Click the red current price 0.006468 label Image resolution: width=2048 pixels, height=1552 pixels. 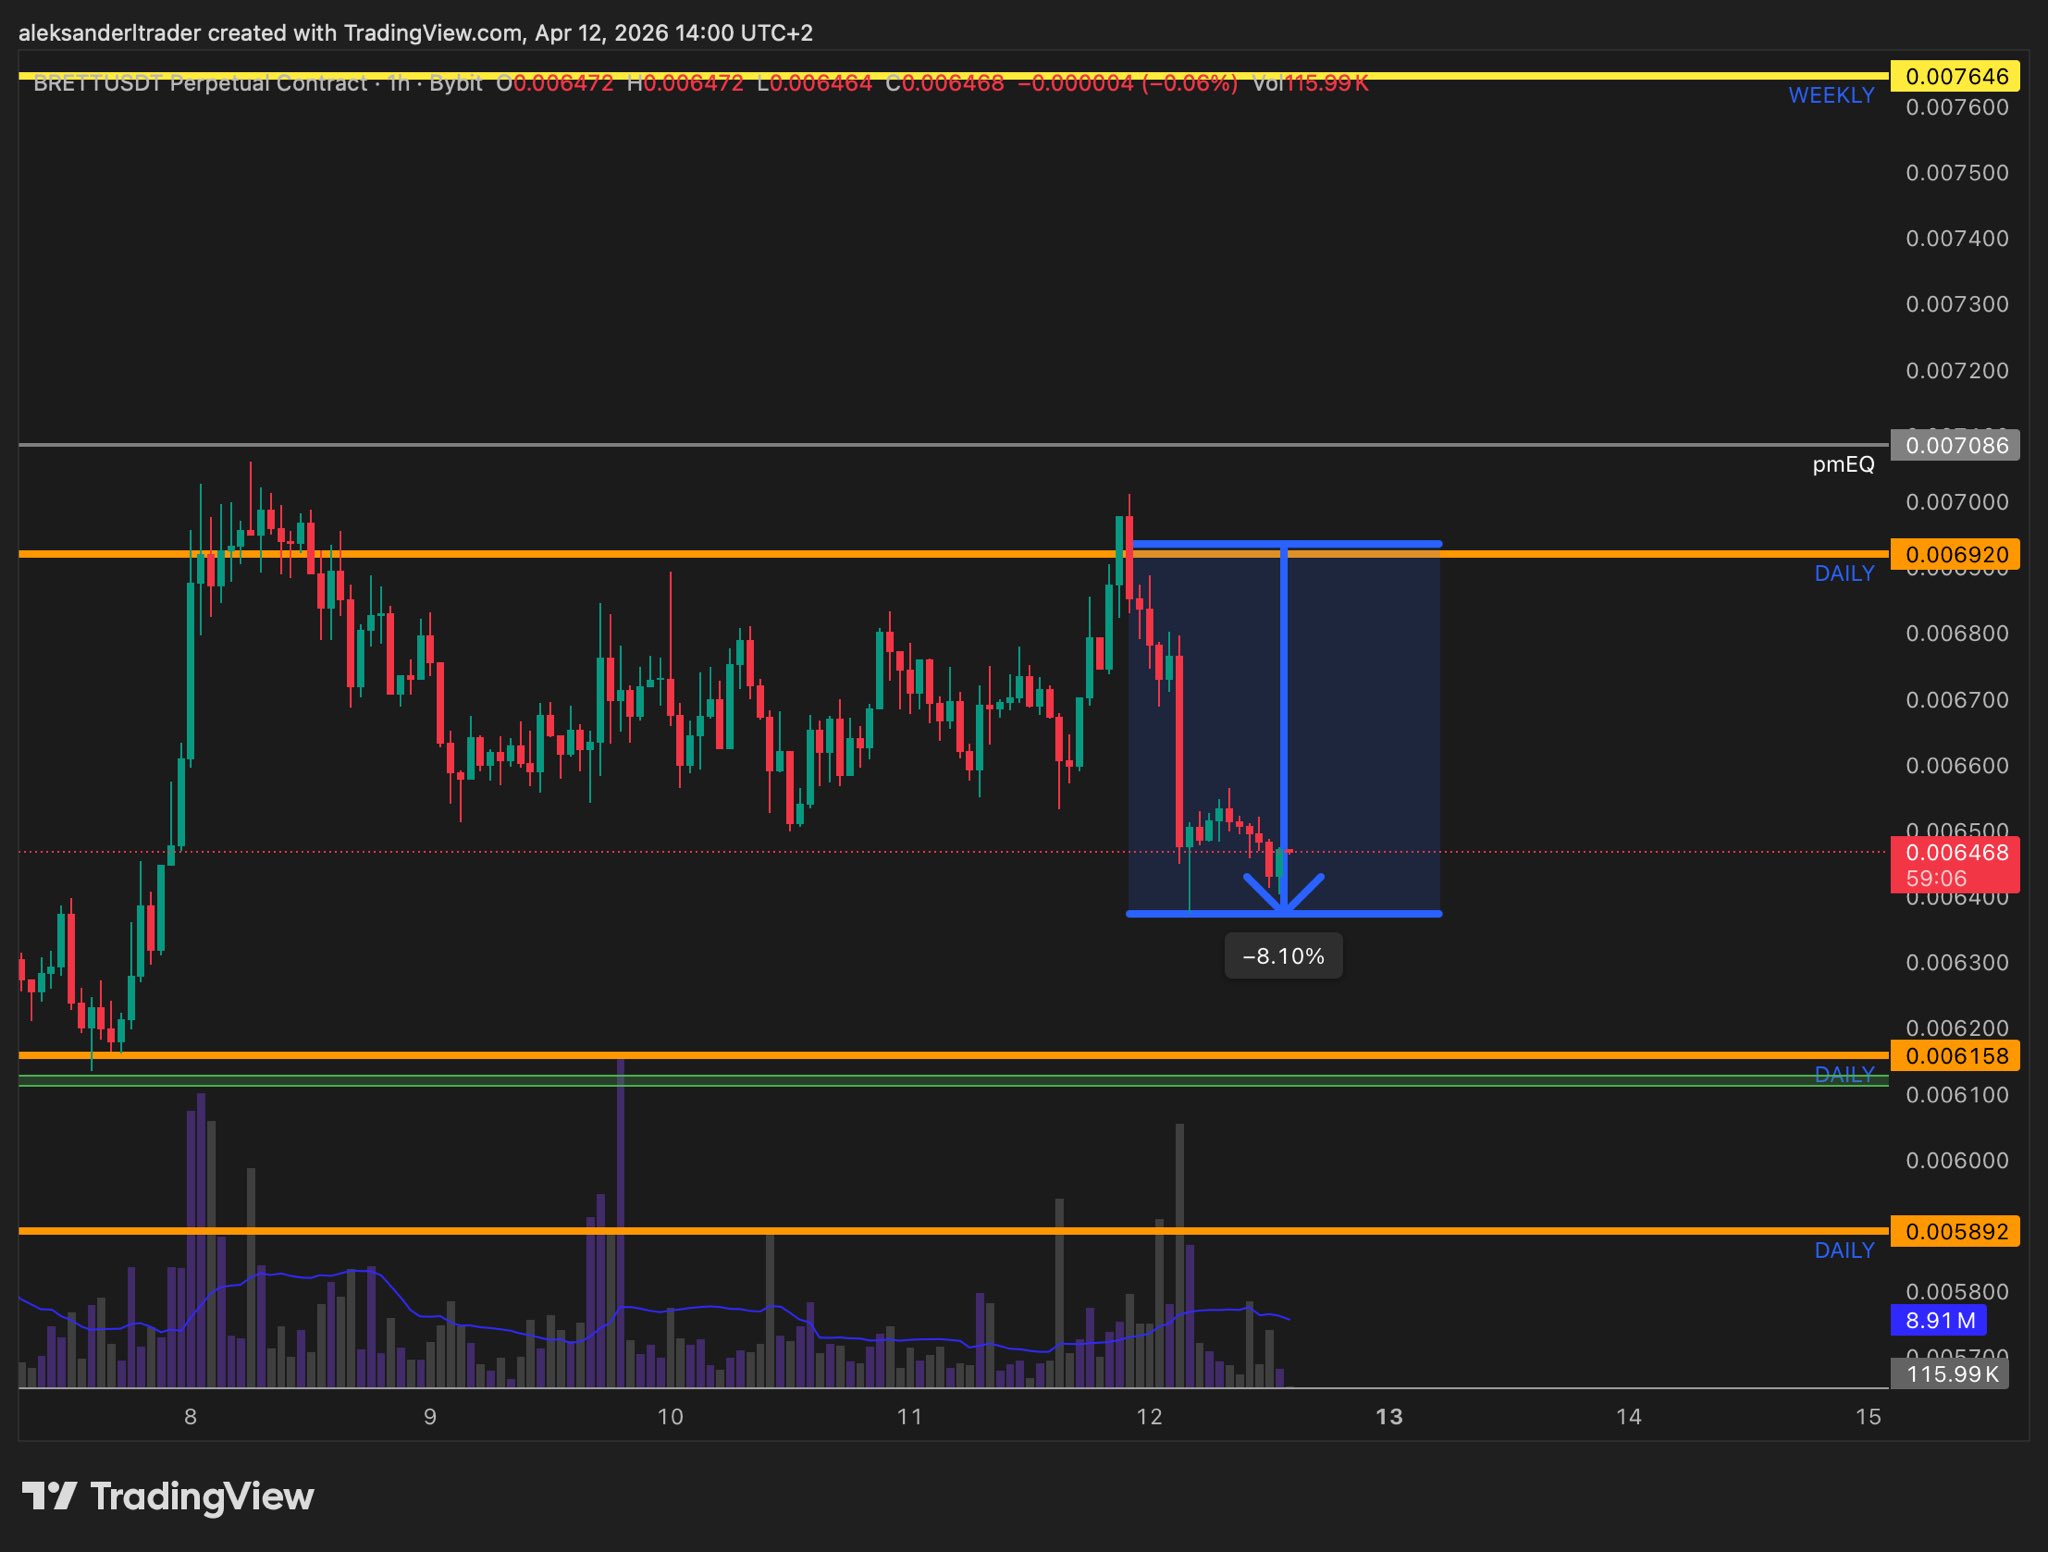tap(1954, 853)
